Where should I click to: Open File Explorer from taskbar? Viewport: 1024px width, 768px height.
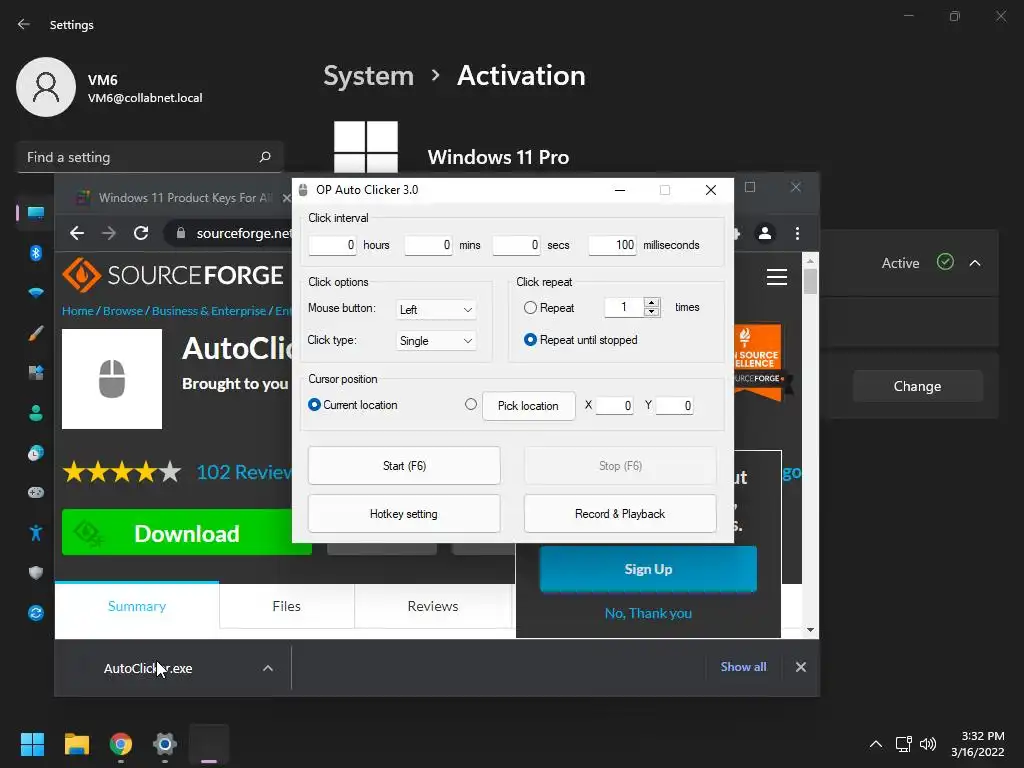[x=76, y=744]
